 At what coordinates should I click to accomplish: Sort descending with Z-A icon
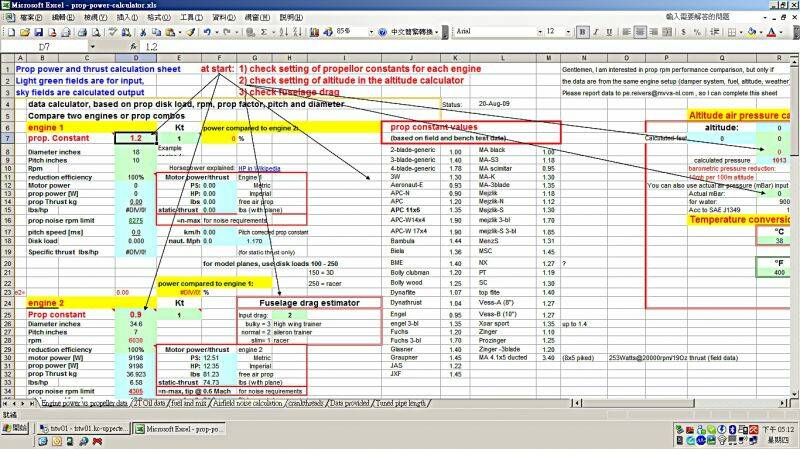[x=297, y=32]
